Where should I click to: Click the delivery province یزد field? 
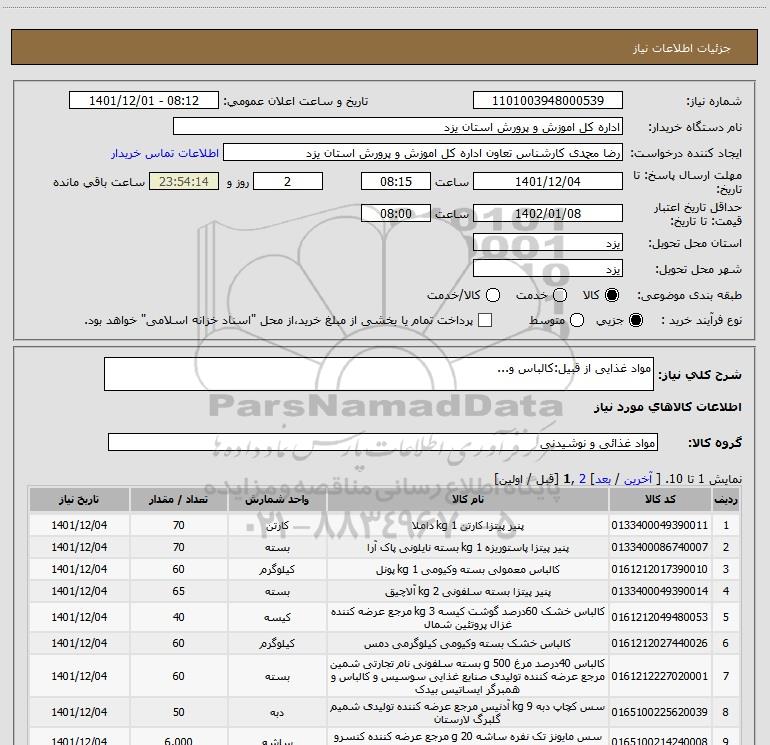coord(548,242)
